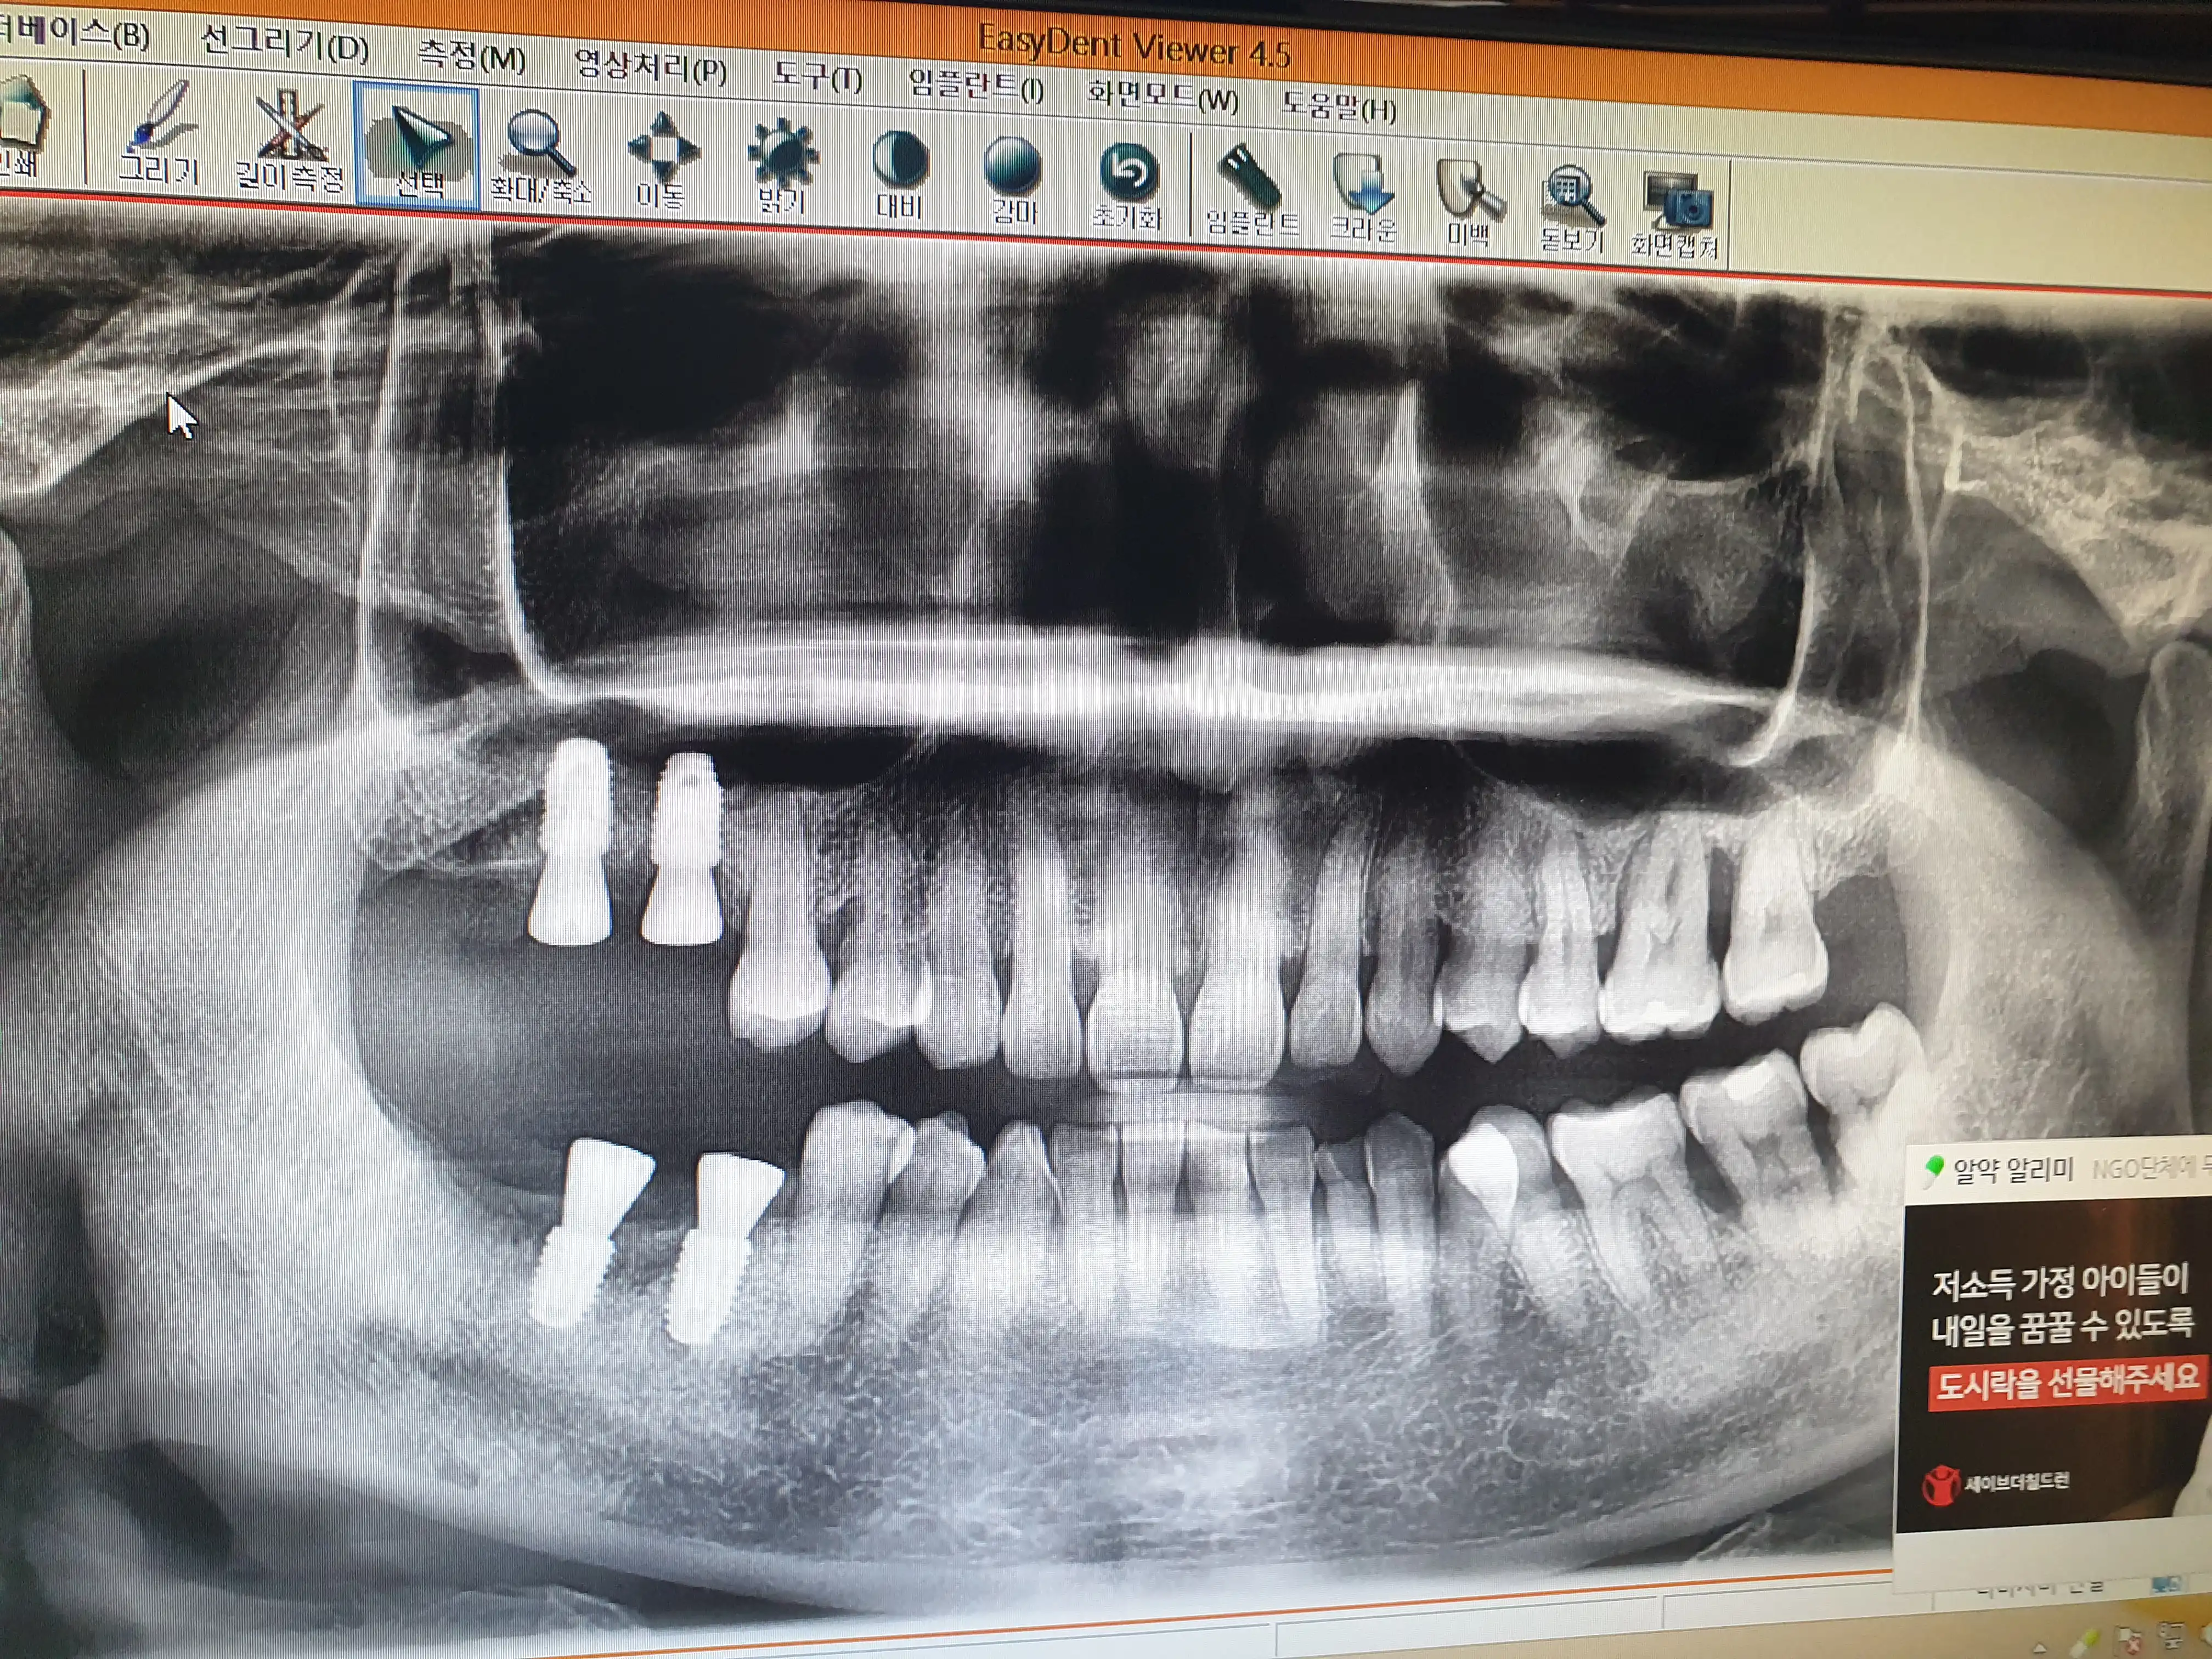The height and width of the screenshot is (1659, 2212).
Task: Click the green pill tray icon
Action: tap(2085, 1642)
